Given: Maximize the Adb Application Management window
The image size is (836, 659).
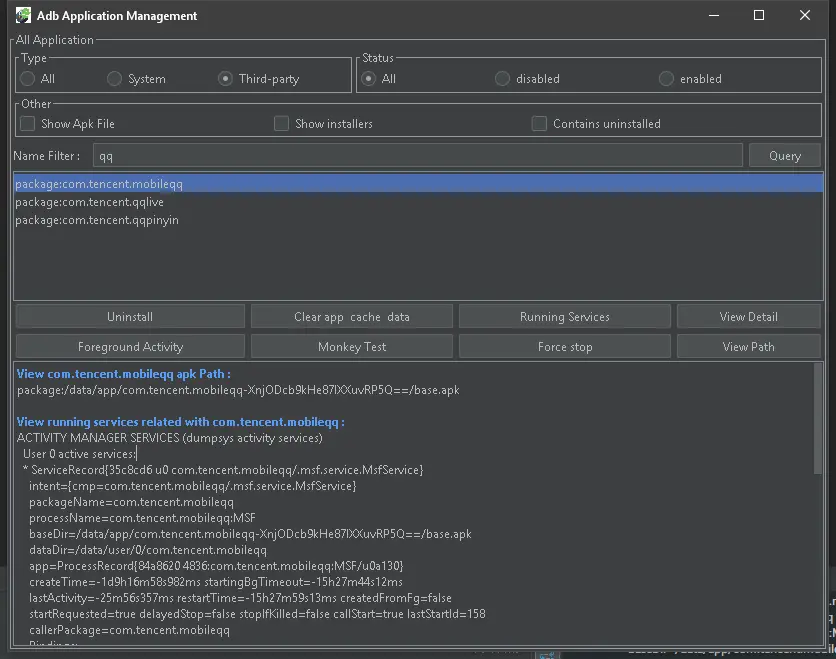Looking at the screenshot, I should (x=759, y=15).
